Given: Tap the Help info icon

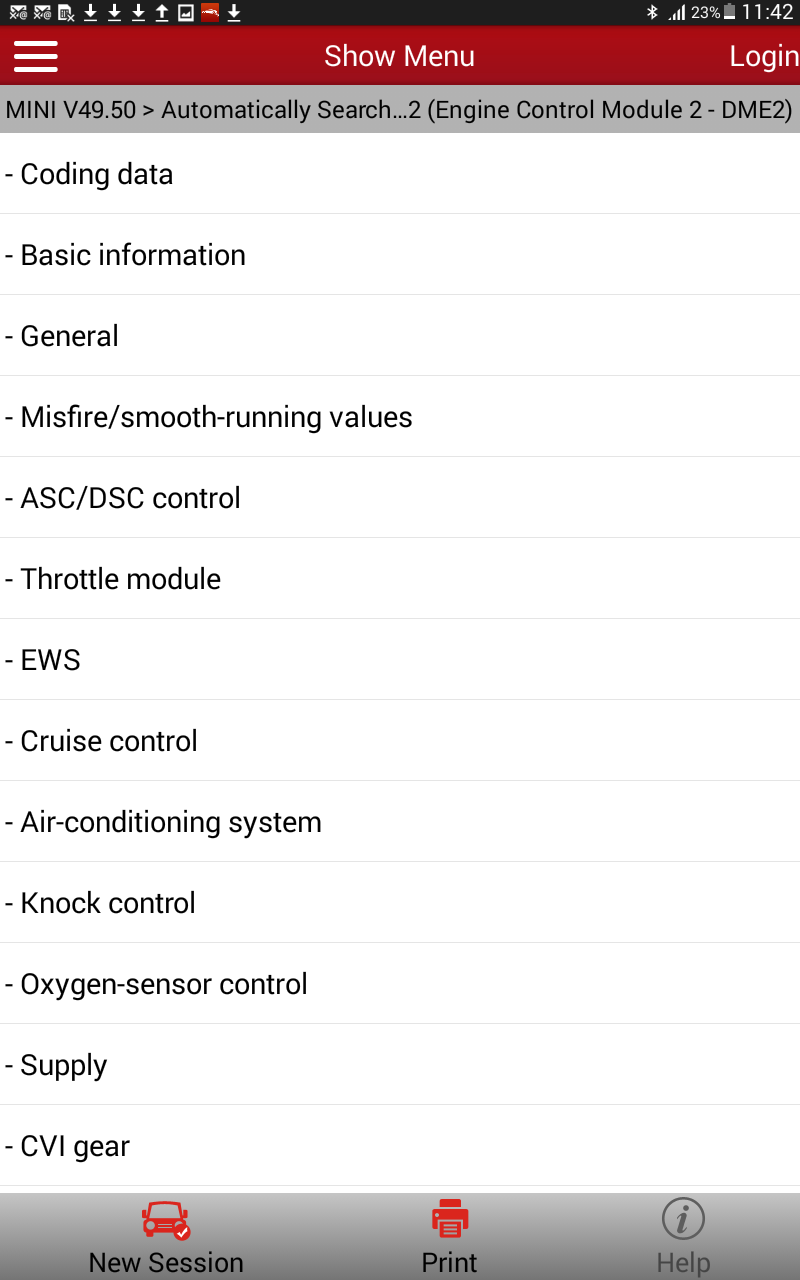Looking at the screenshot, I should 683,1220.
